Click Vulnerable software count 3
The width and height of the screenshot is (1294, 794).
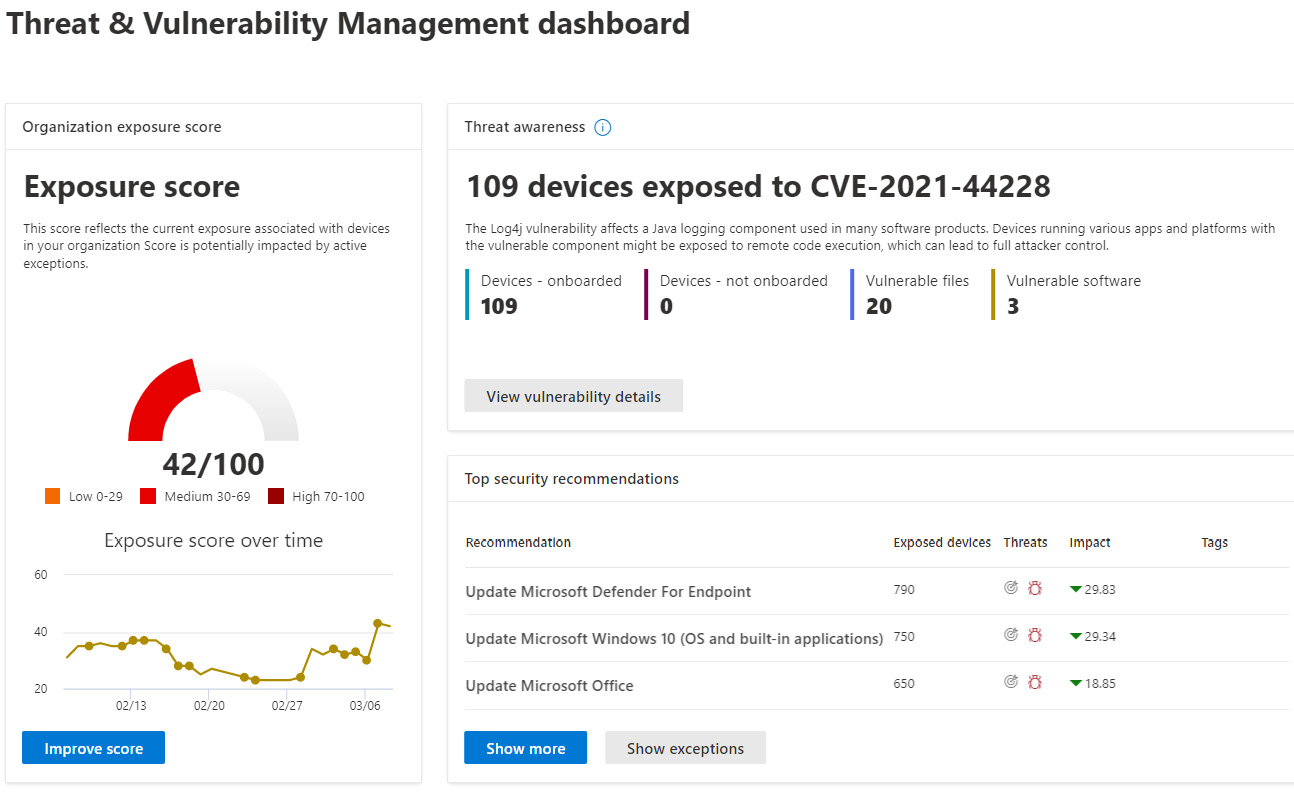(1013, 306)
